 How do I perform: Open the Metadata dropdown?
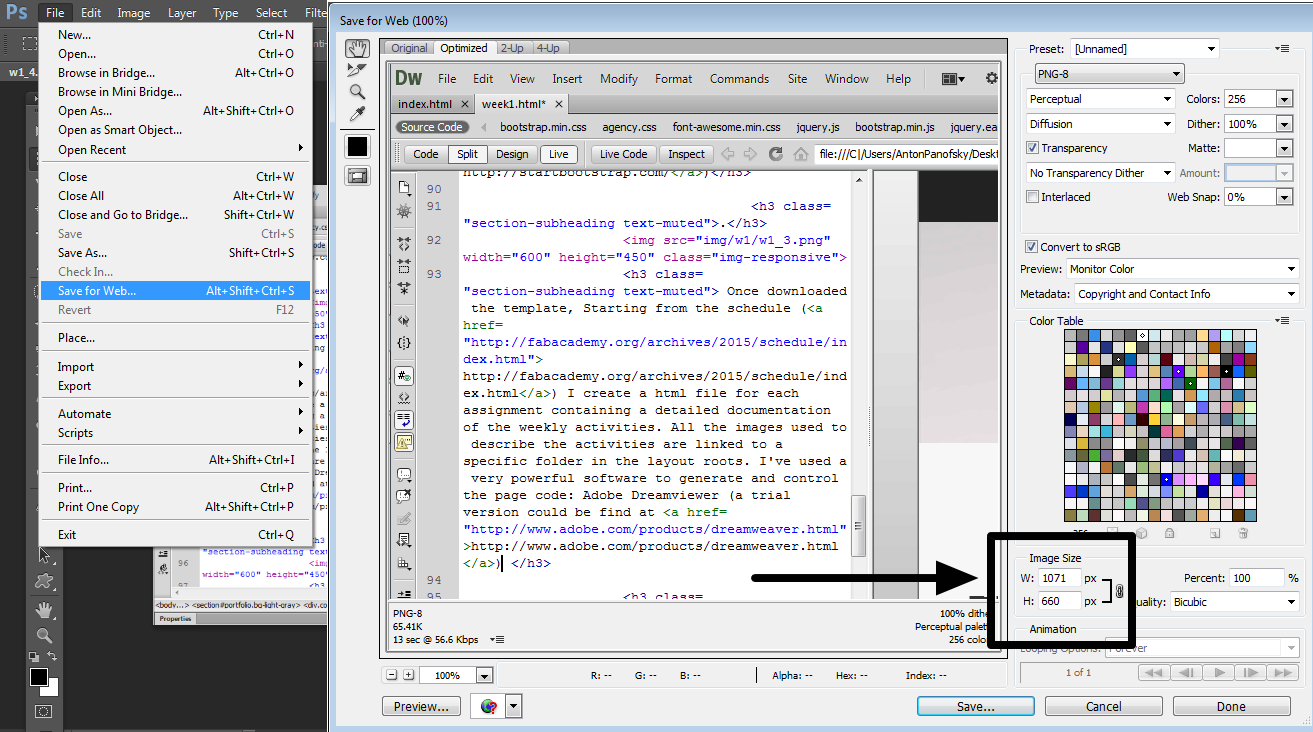1187,294
